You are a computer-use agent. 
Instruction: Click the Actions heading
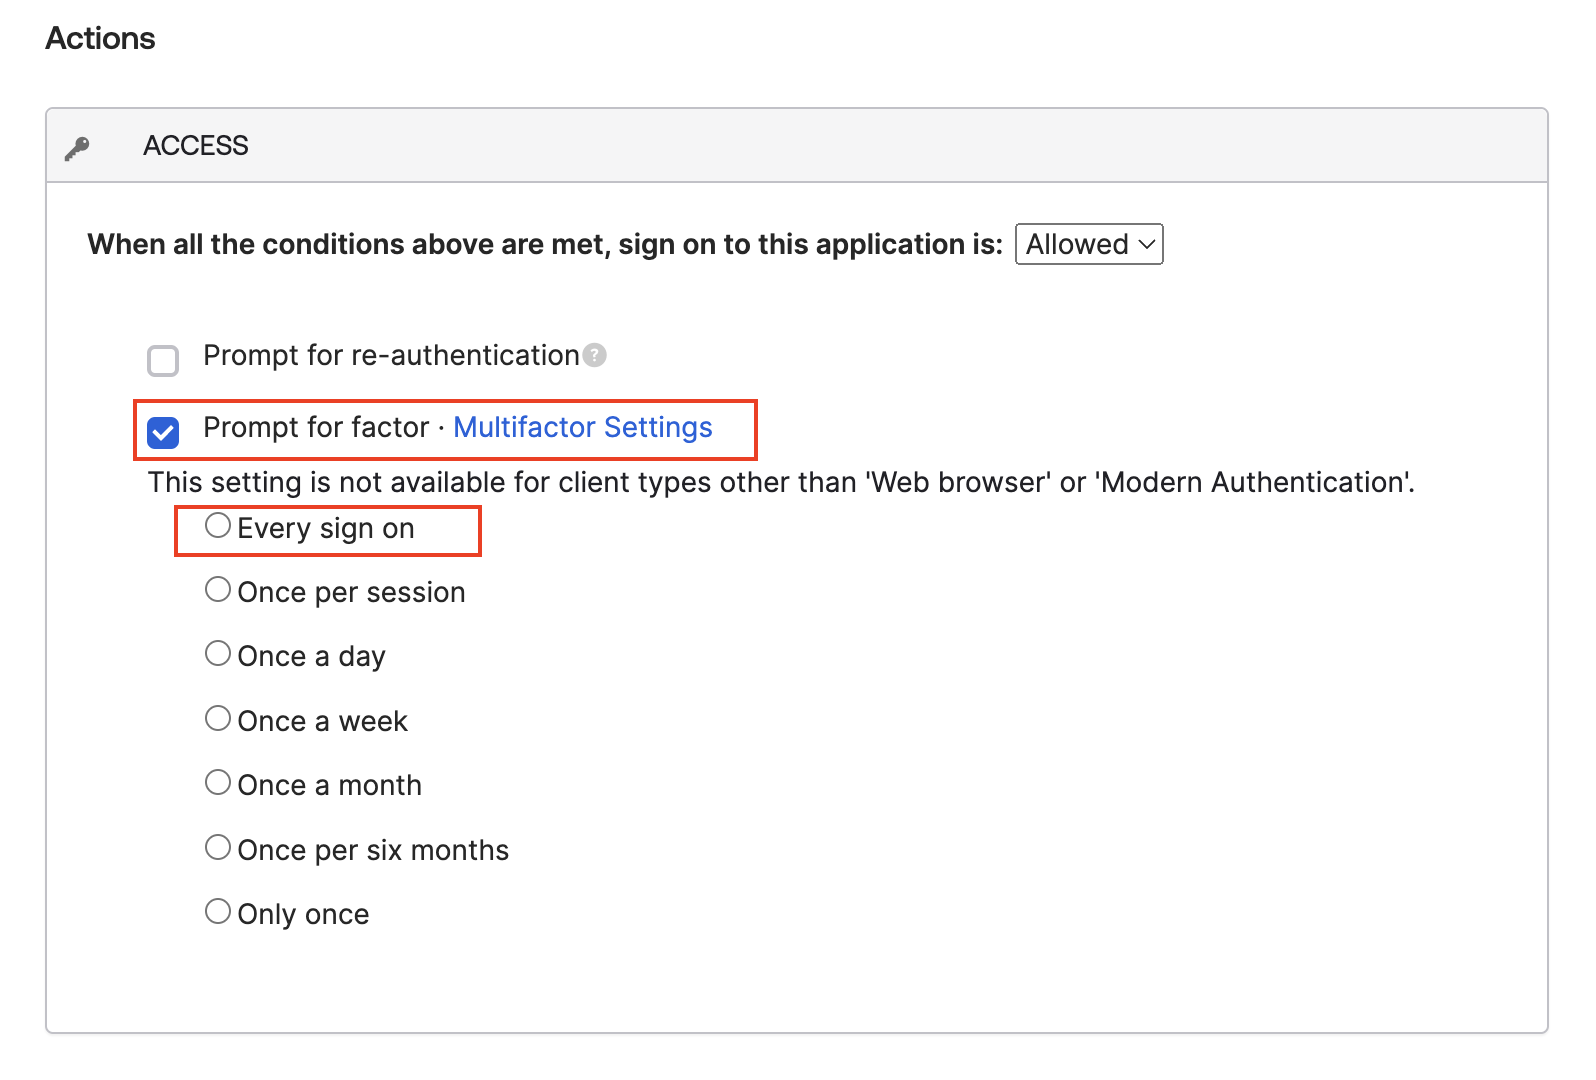pos(101,38)
